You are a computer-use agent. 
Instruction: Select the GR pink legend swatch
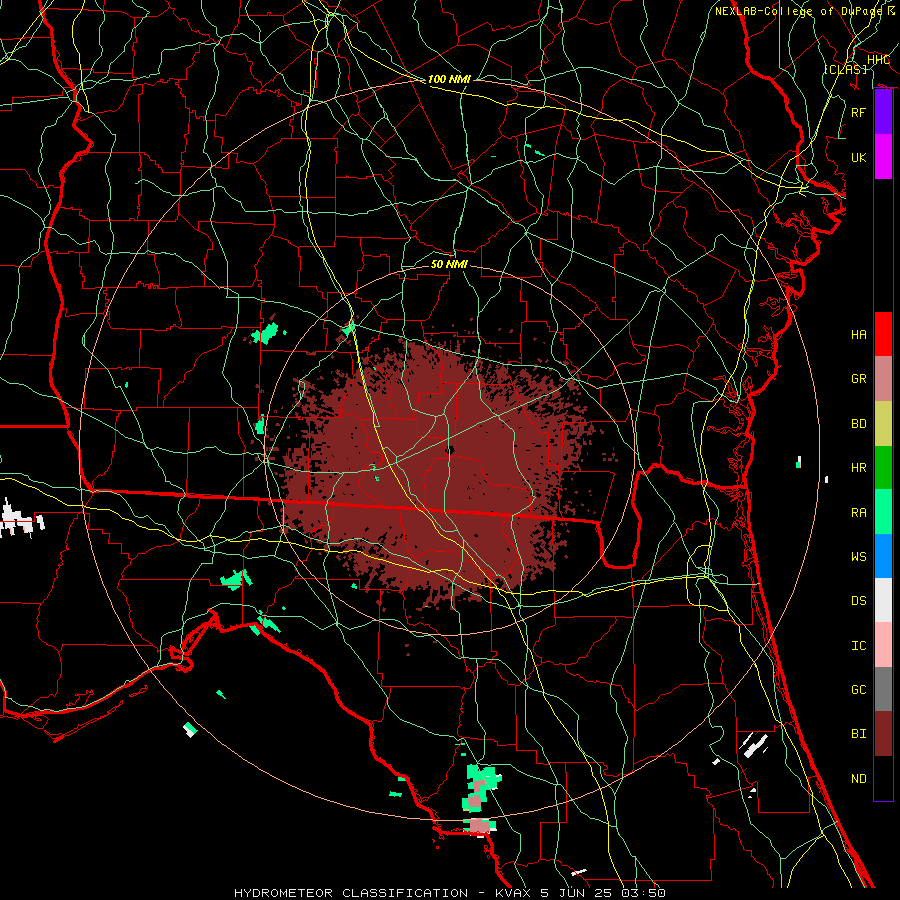(883, 378)
